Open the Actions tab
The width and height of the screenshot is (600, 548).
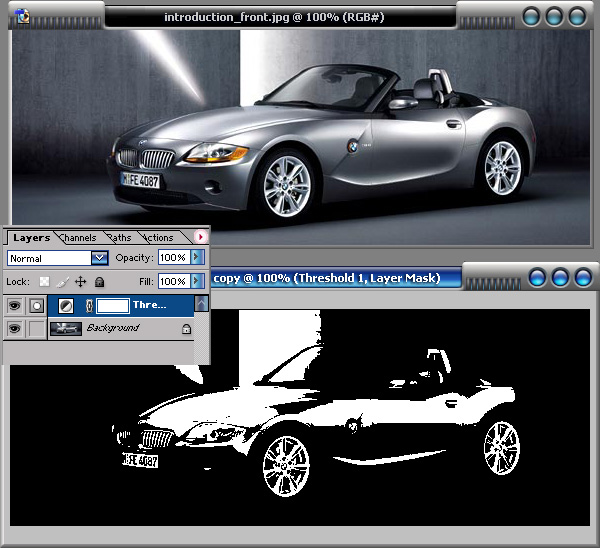coord(158,238)
